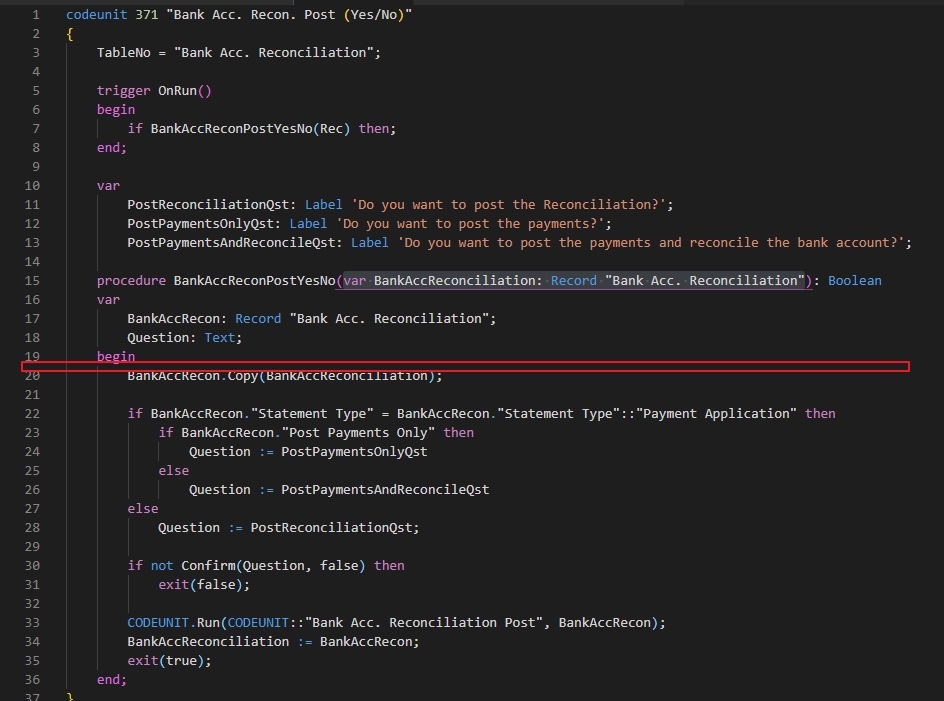944x701 pixels.
Task: Click the highlighted Record parameter on line 15
Action: pyautogui.click(x=573, y=280)
